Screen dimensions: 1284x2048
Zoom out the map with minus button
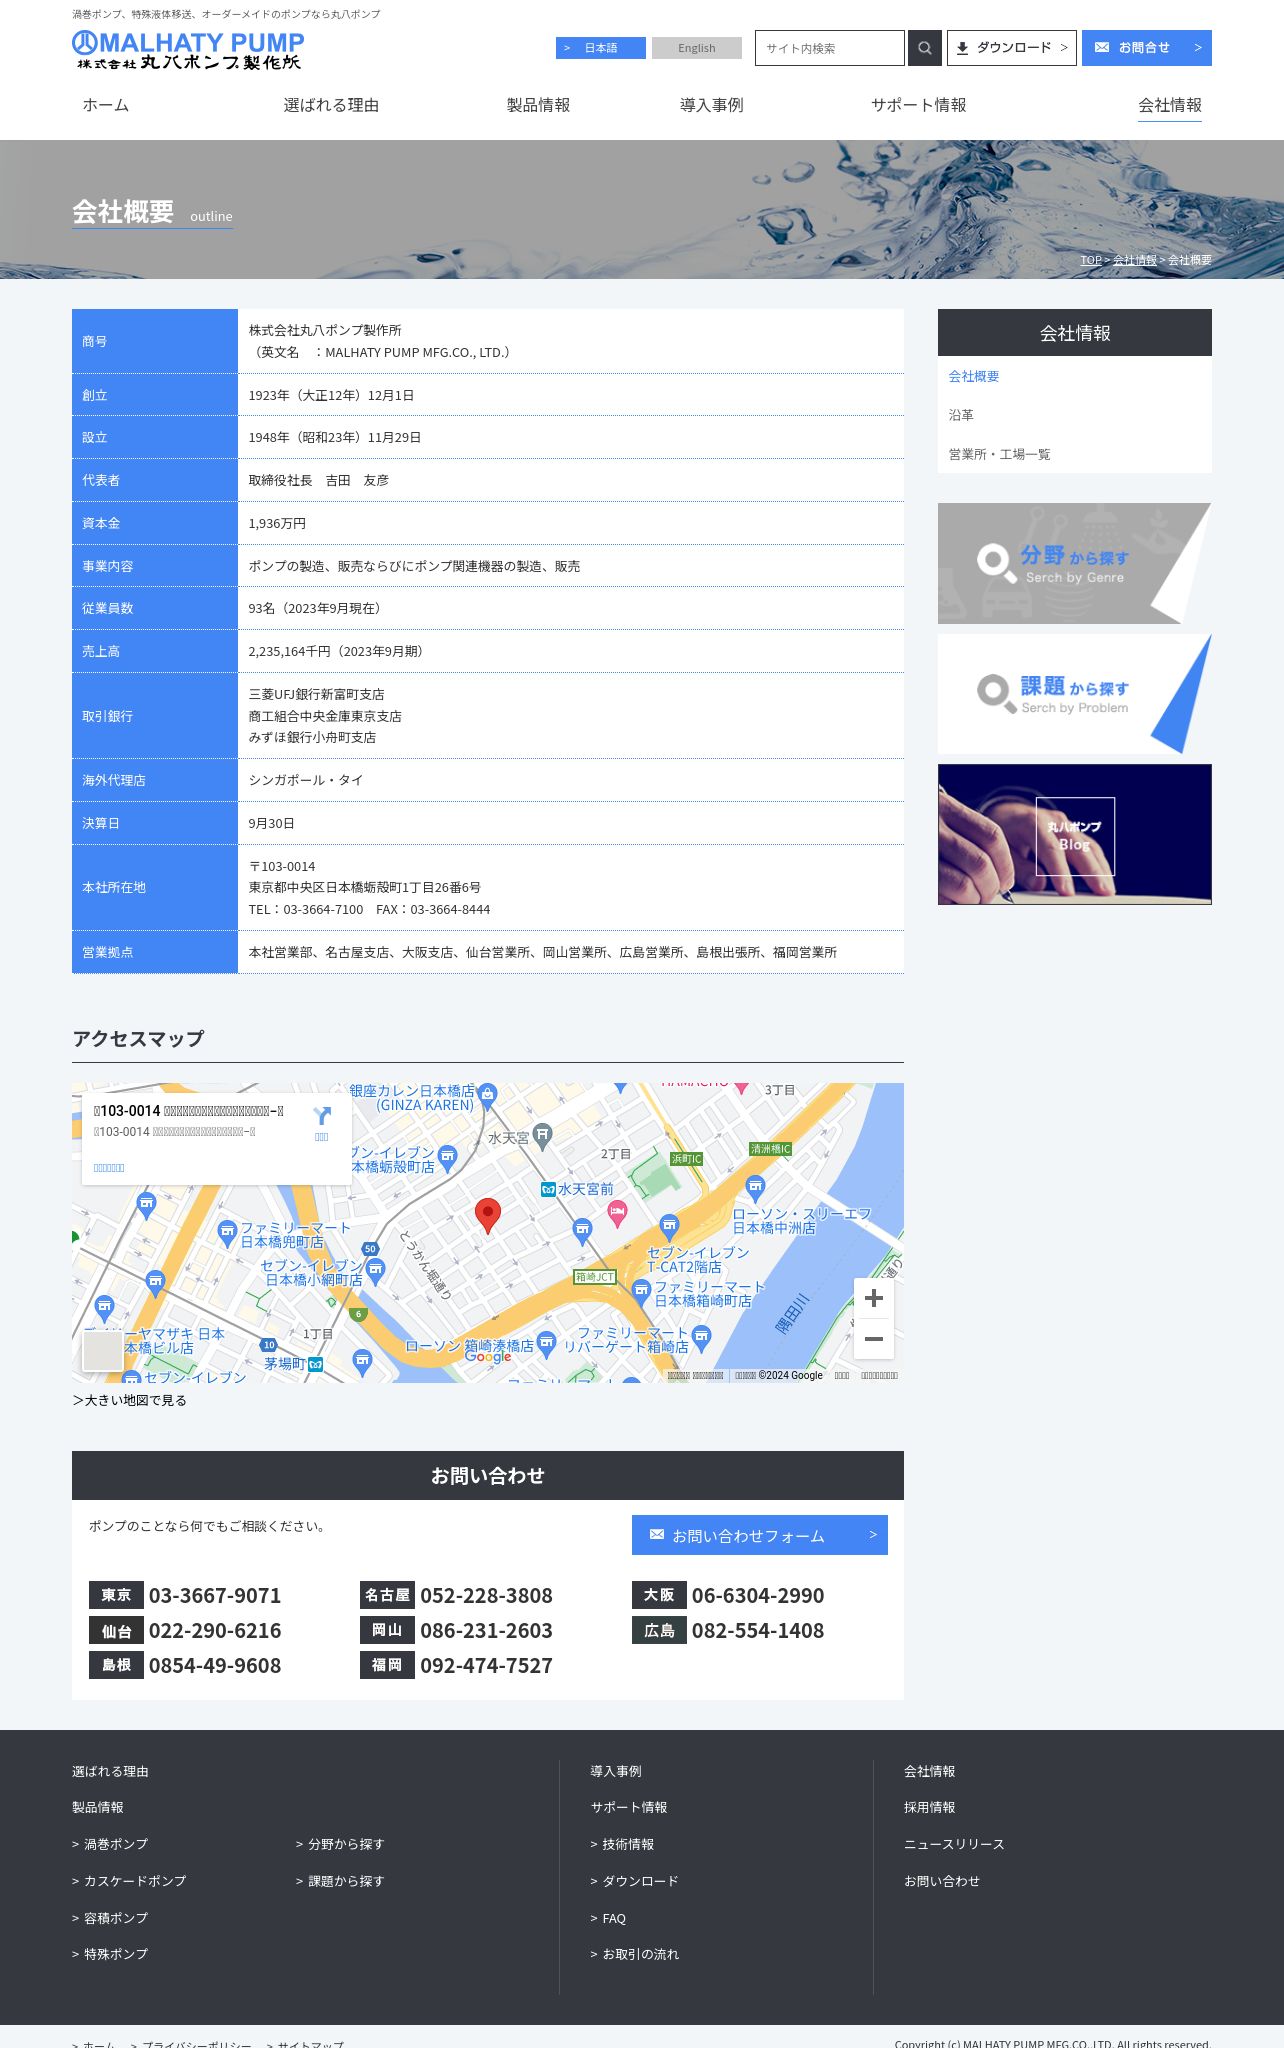click(x=873, y=1339)
